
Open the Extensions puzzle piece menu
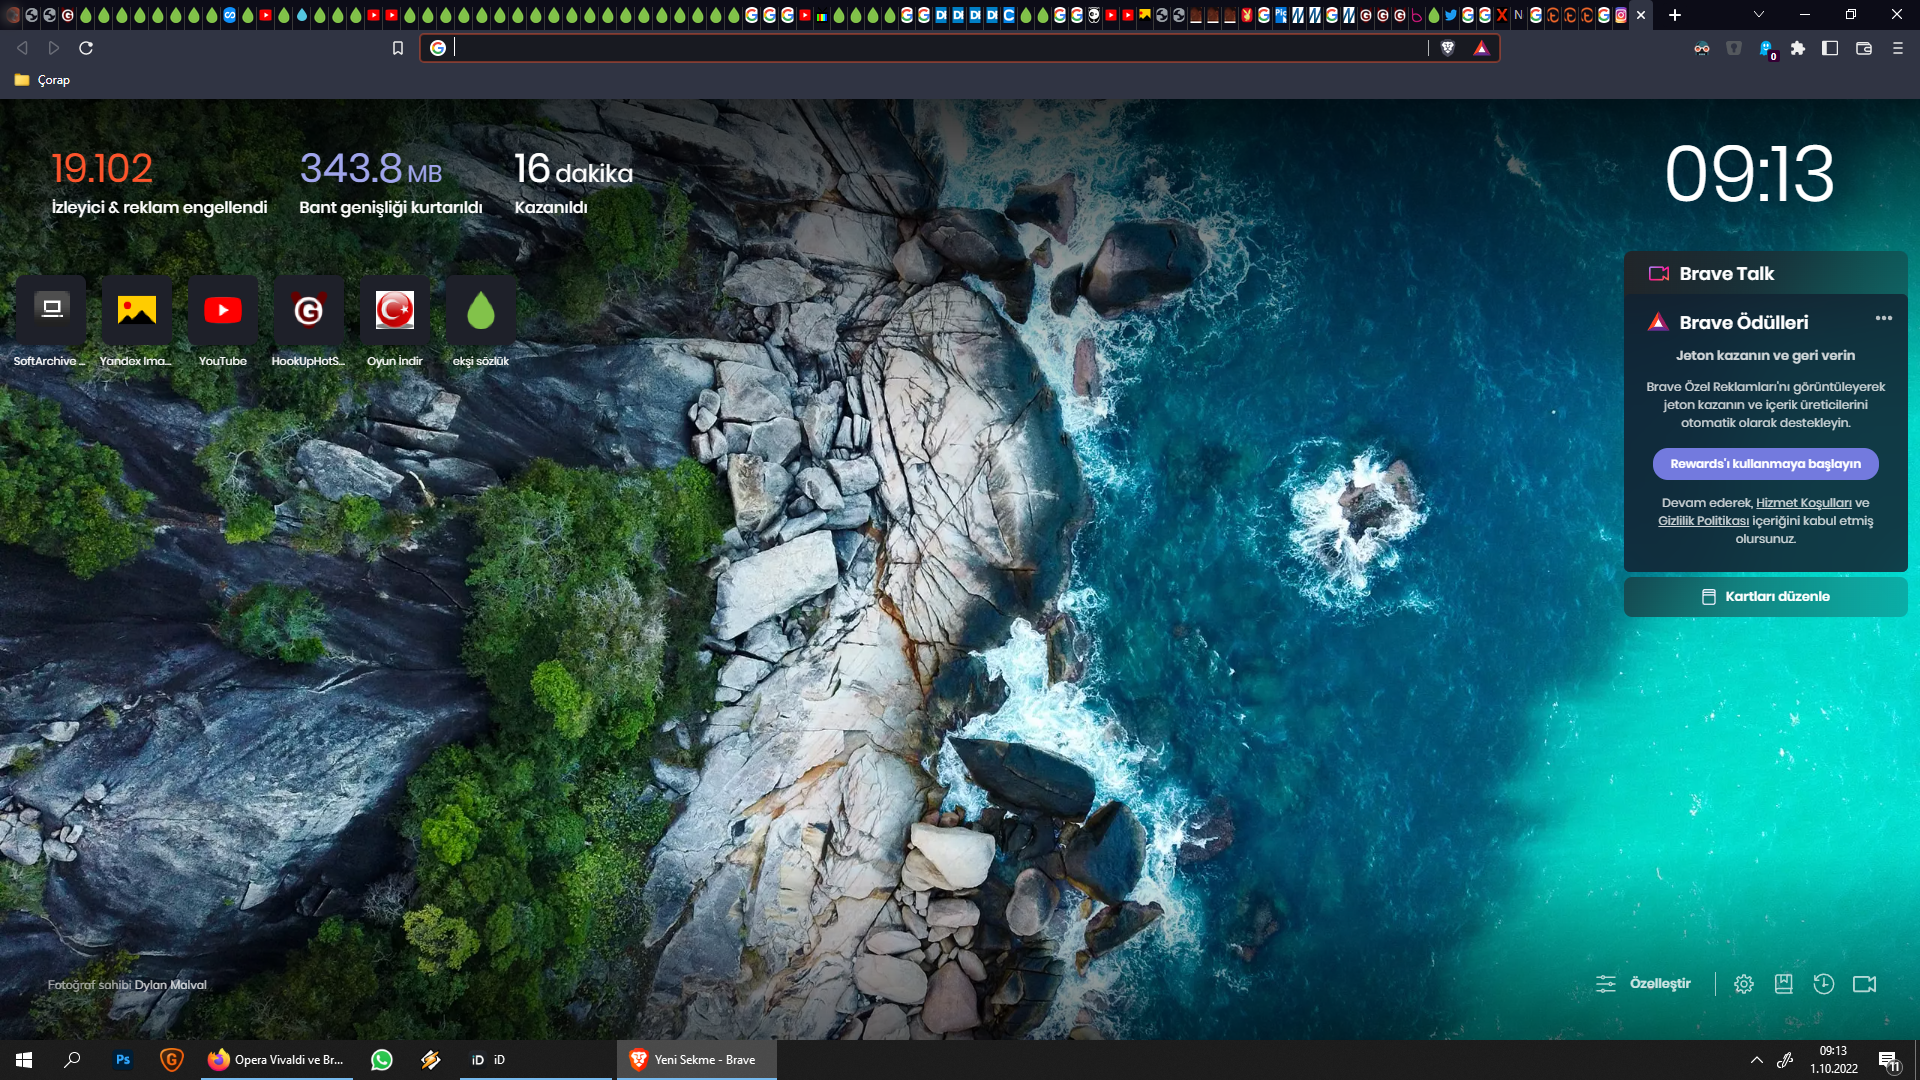pos(1798,48)
